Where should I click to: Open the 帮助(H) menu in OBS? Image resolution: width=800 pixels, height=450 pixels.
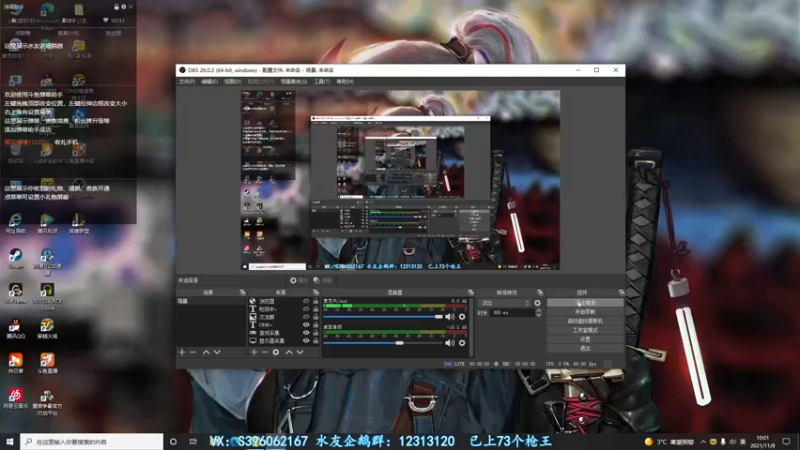click(345, 82)
